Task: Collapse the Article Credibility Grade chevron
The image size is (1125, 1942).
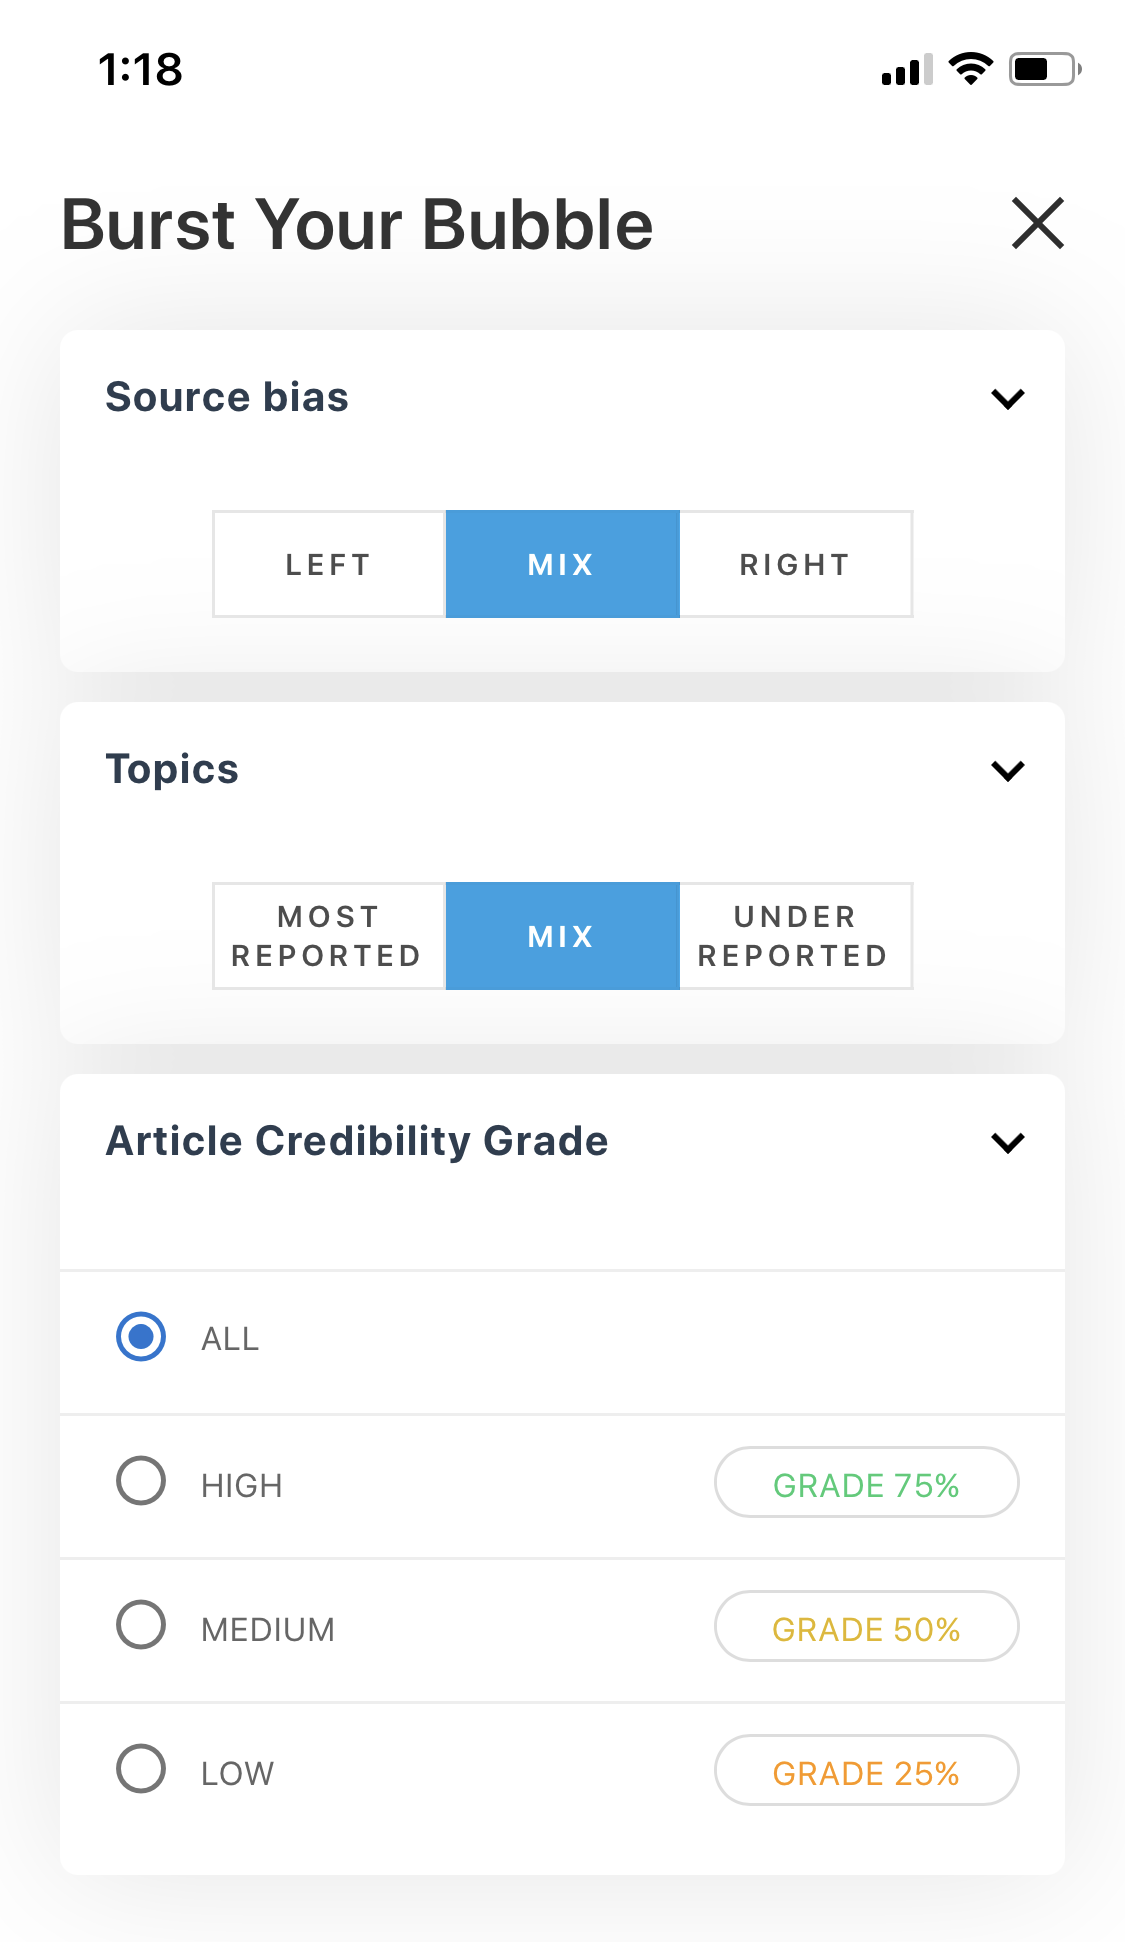Action: coord(1008,1142)
